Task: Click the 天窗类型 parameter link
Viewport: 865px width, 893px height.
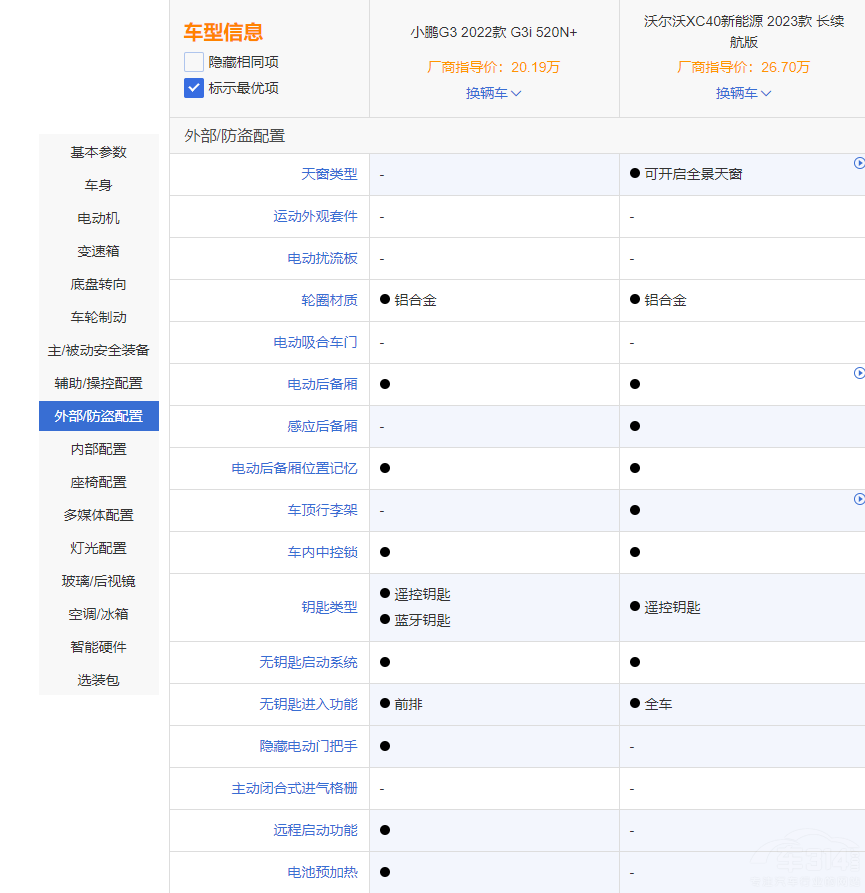Action: pos(329,174)
